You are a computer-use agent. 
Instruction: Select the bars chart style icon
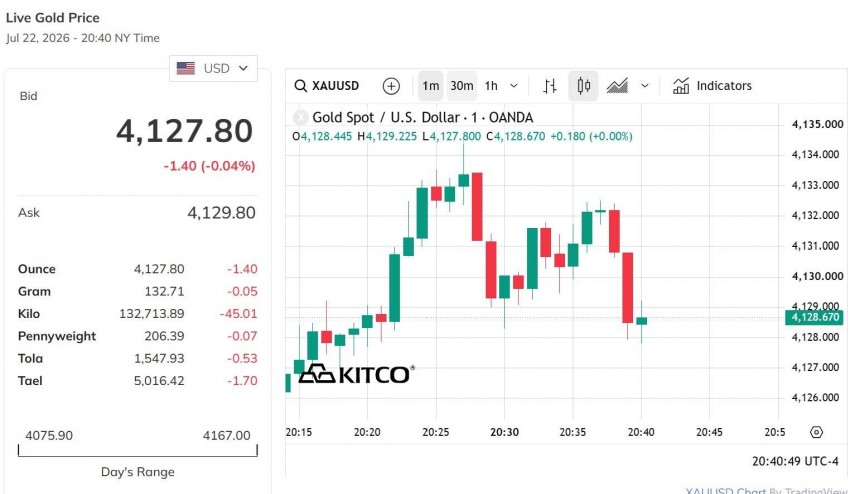(x=550, y=86)
